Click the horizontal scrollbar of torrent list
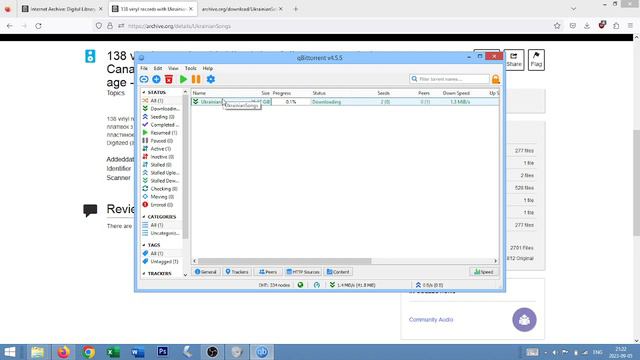The image size is (640, 360). (x=284, y=261)
